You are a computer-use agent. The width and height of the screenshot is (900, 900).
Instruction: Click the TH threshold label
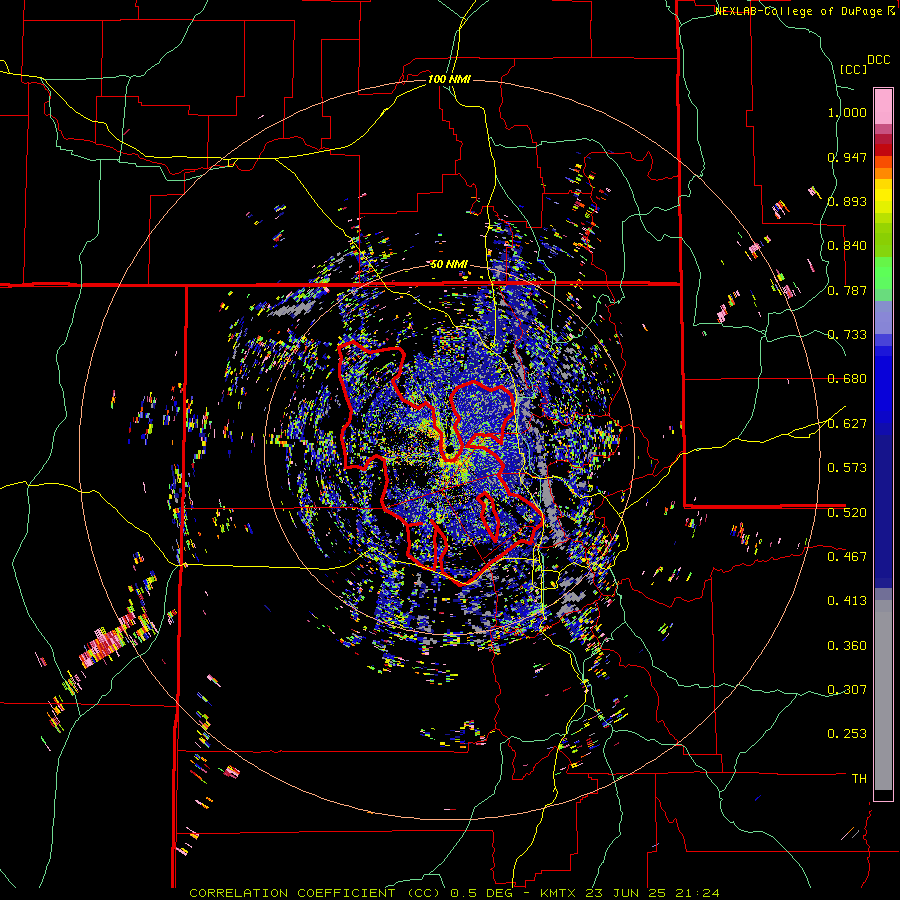click(859, 779)
